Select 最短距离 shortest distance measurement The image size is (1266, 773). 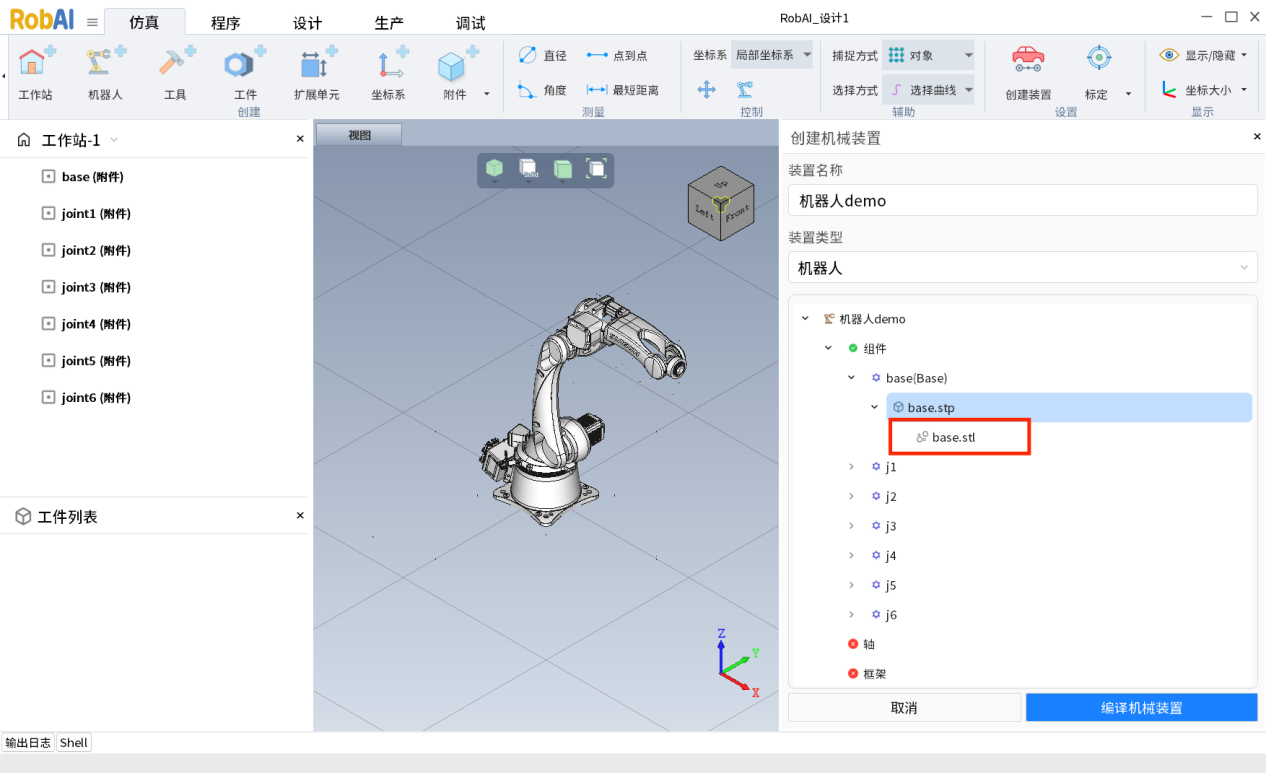[623, 90]
